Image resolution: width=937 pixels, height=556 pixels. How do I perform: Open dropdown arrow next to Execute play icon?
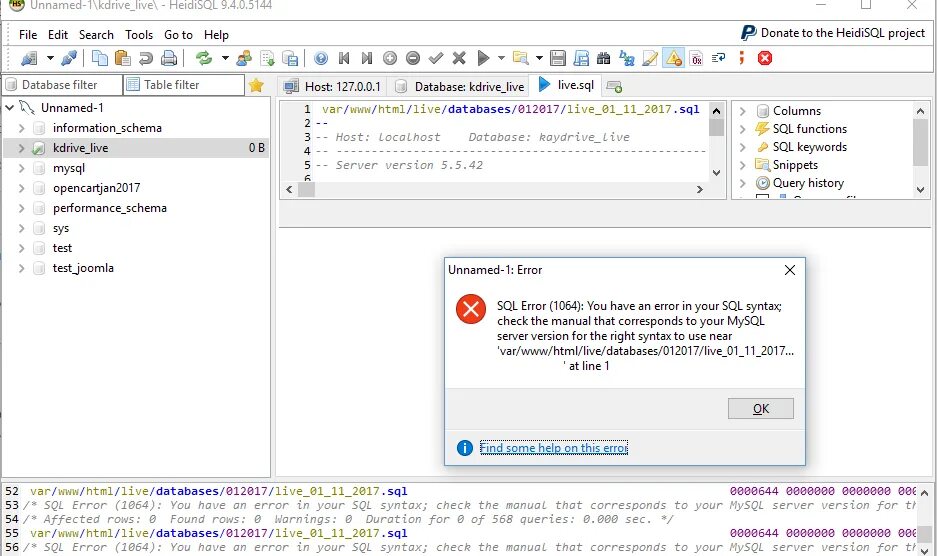pos(501,58)
